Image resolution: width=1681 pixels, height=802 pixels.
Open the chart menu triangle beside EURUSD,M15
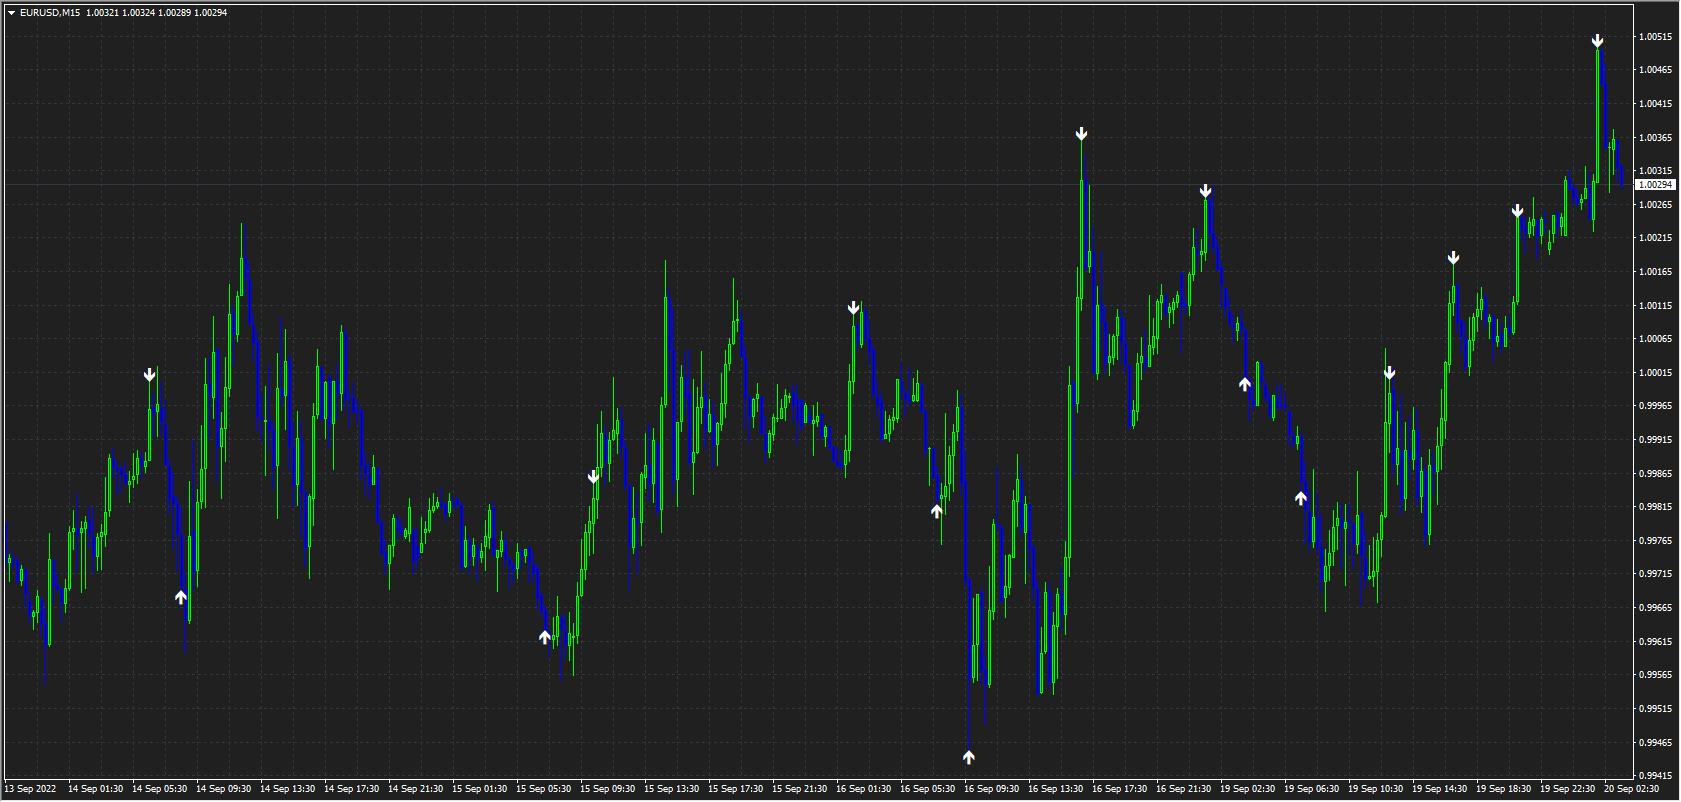click(11, 13)
